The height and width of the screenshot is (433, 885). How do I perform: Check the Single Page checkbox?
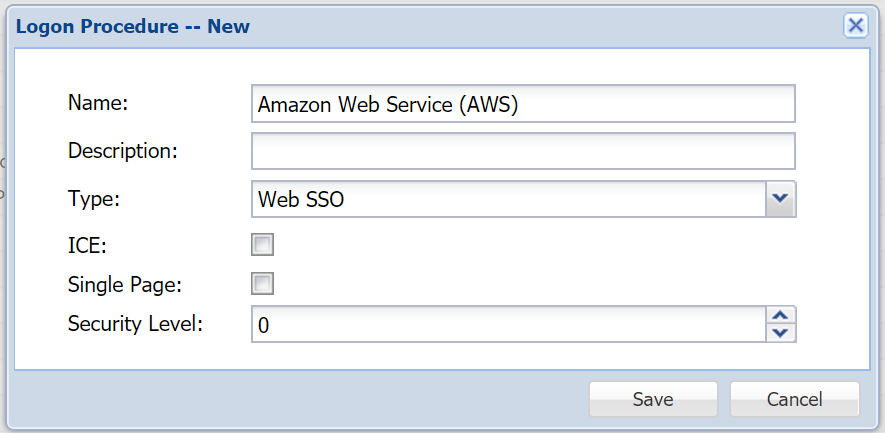pyautogui.click(x=263, y=284)
